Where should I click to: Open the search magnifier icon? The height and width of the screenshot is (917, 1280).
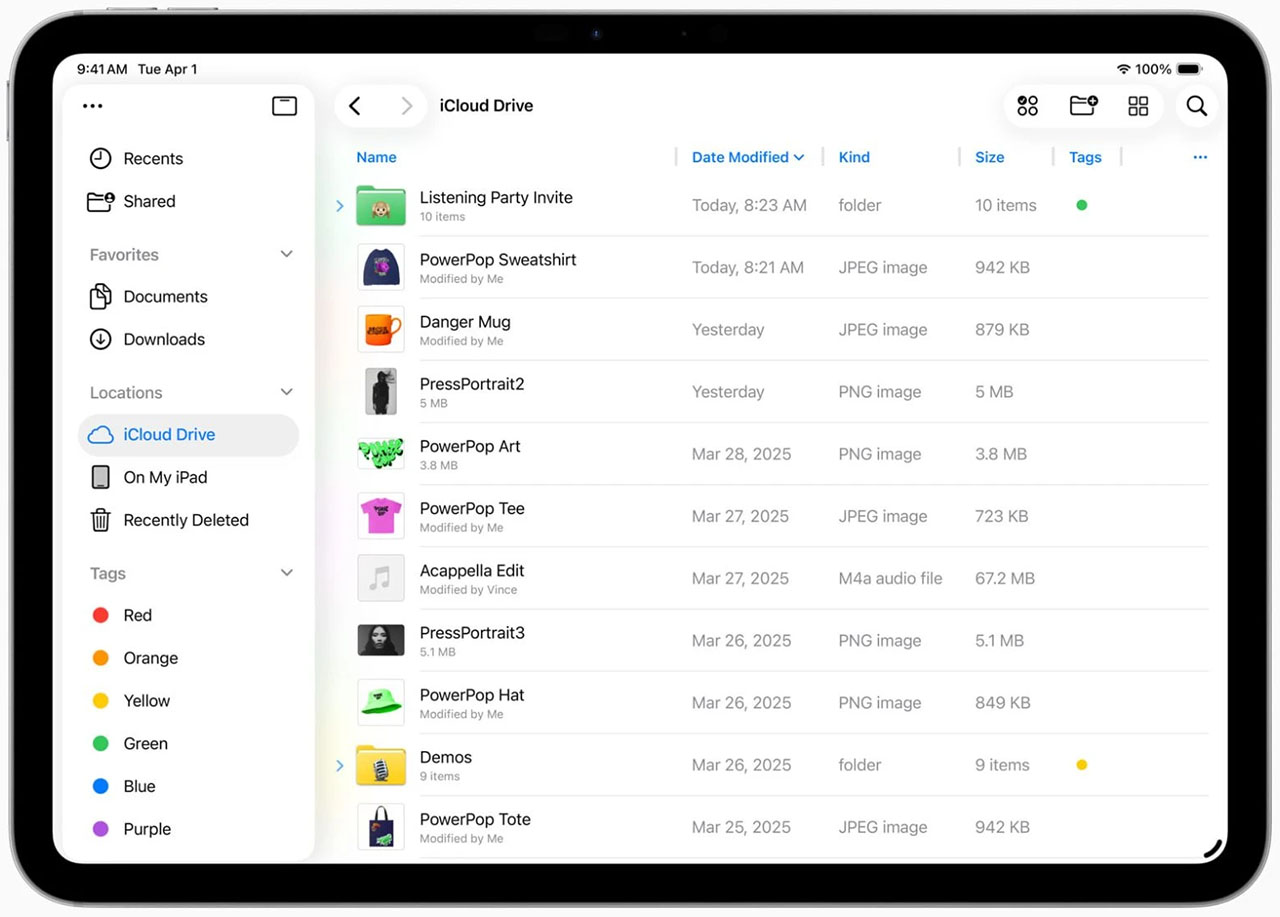1196,106
